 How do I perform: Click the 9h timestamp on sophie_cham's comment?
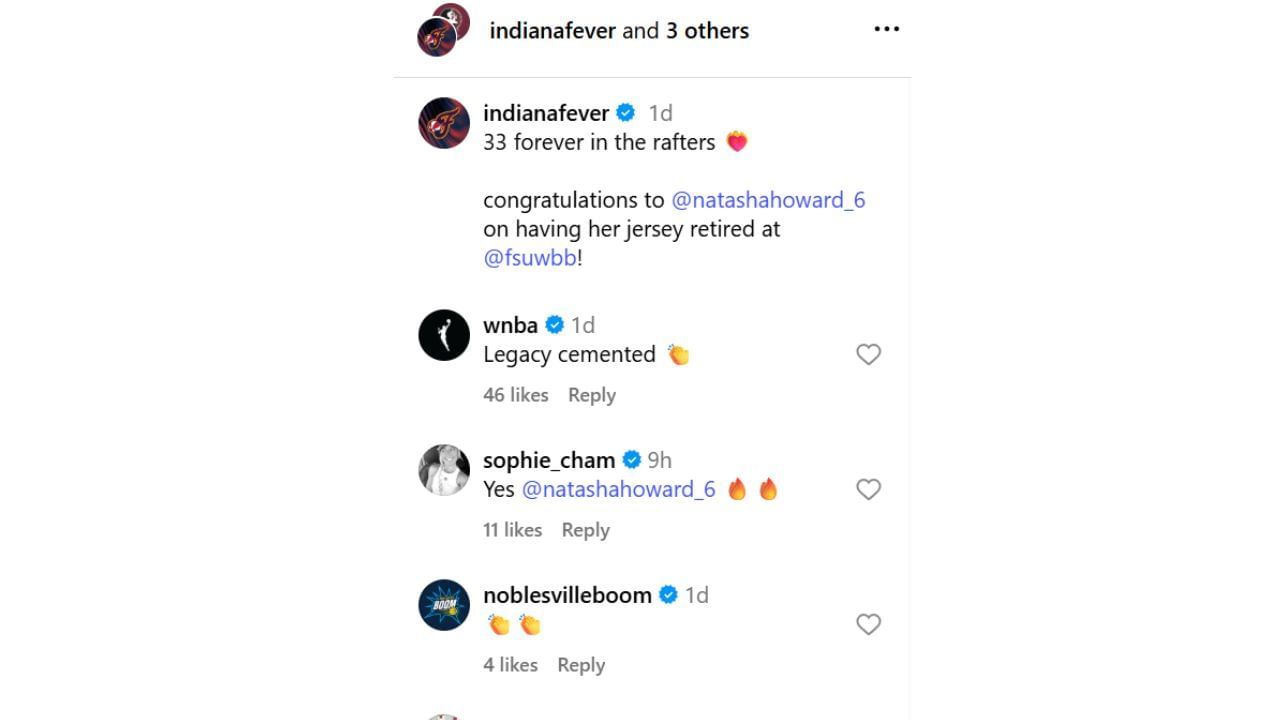coord(660,460)
